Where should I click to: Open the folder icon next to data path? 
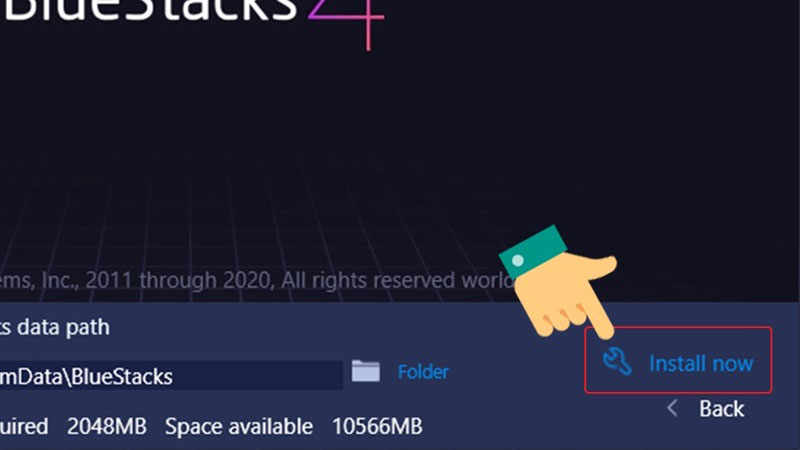(x=366, y=371)
